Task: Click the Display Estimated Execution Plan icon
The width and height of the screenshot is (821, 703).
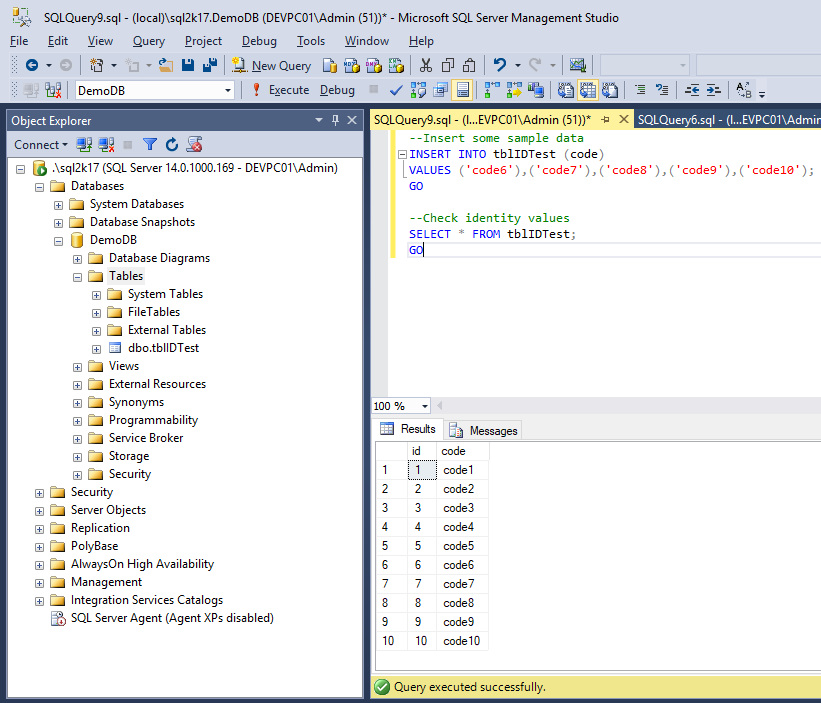Action: [418, 90]
